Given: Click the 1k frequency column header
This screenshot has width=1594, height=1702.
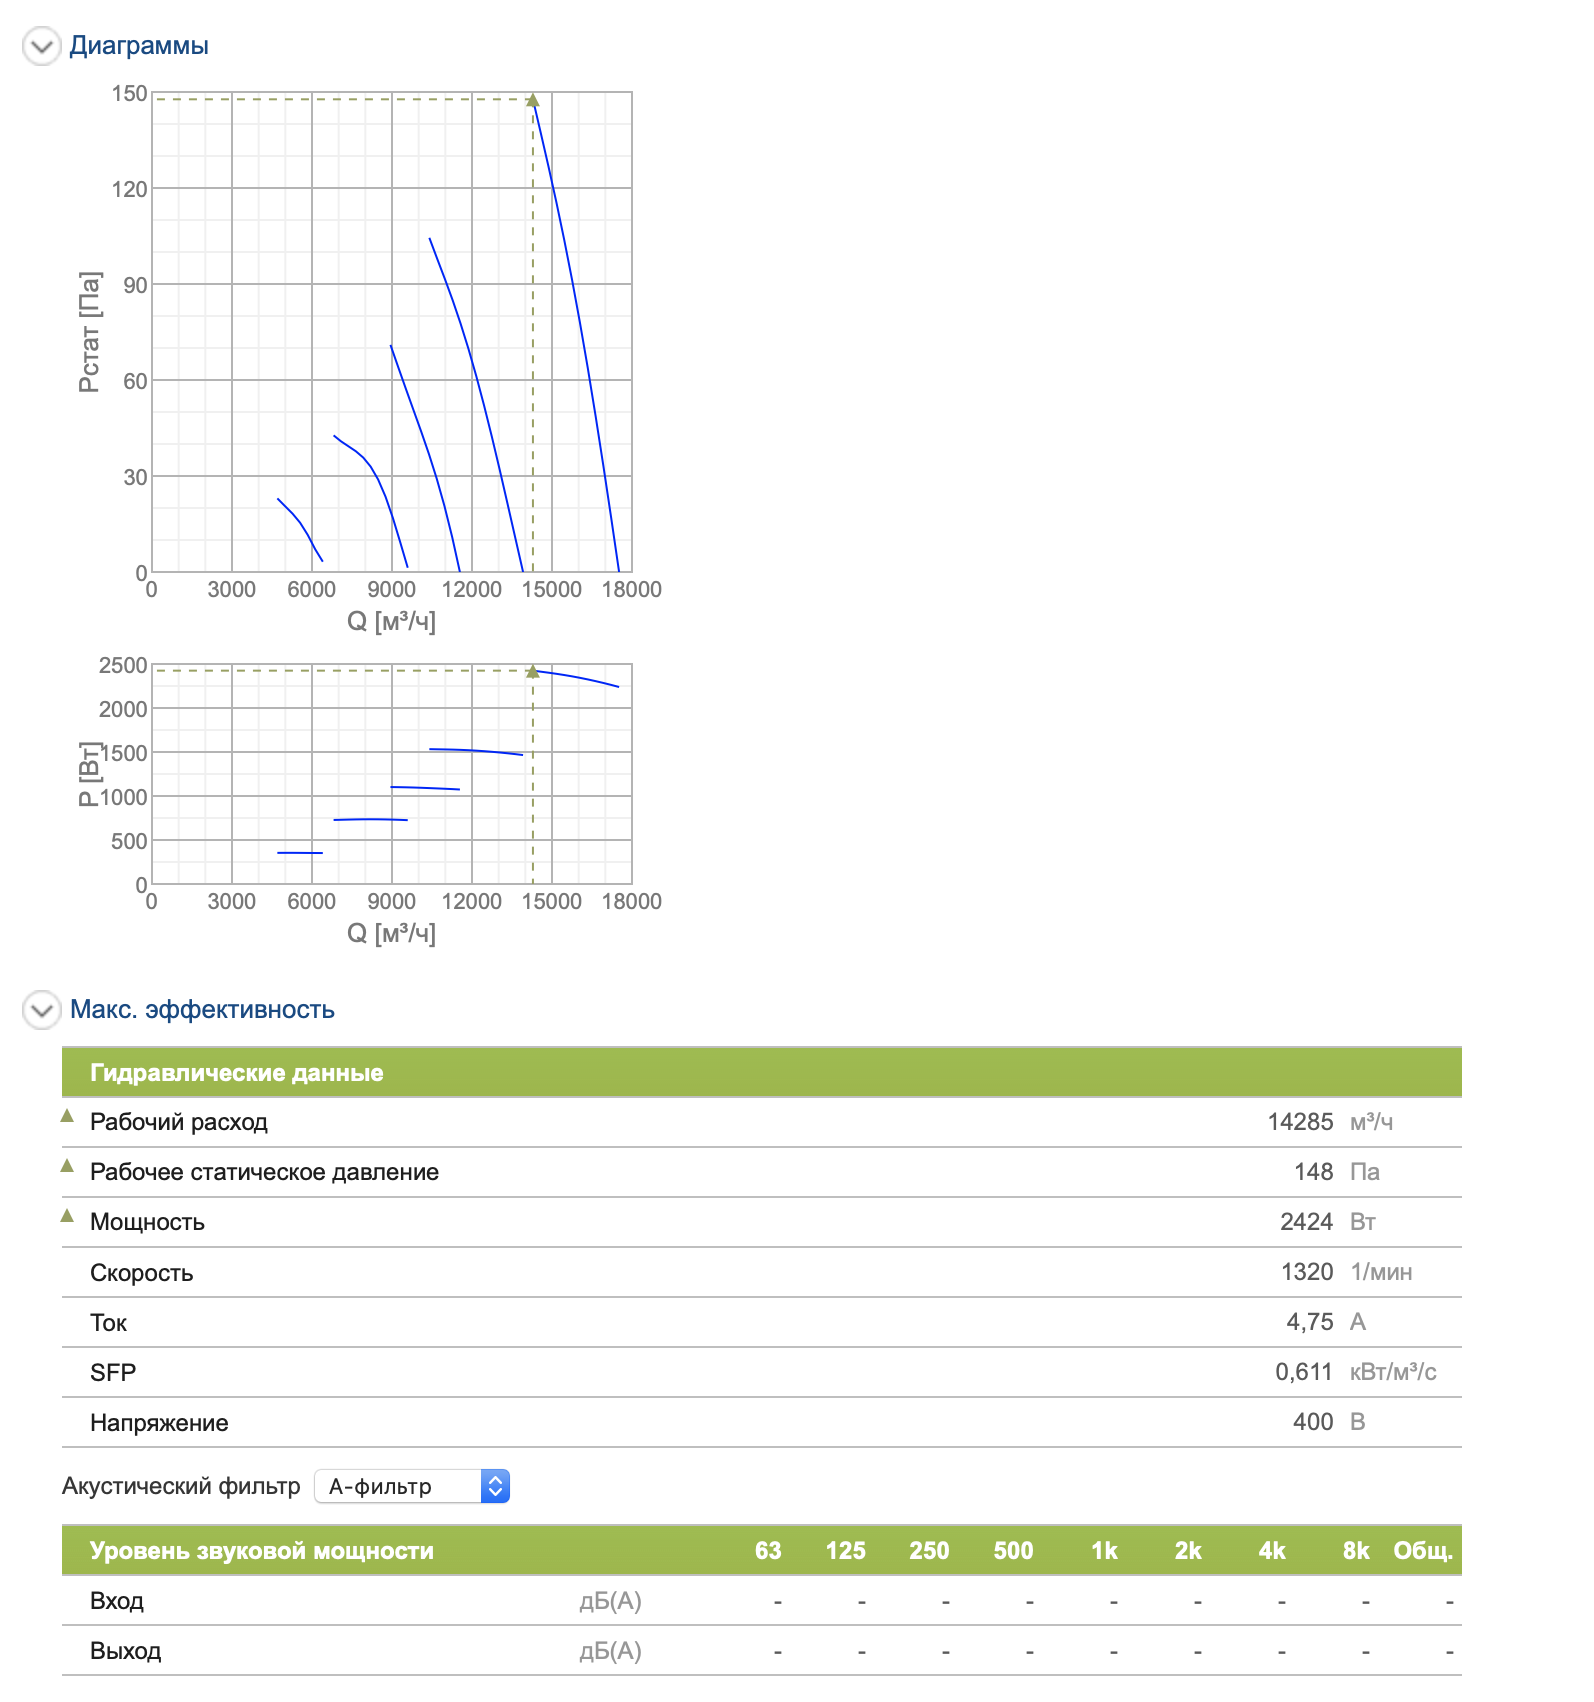Looking at the screenshot, I should pyautogui.click(x=1104, y=1551).
